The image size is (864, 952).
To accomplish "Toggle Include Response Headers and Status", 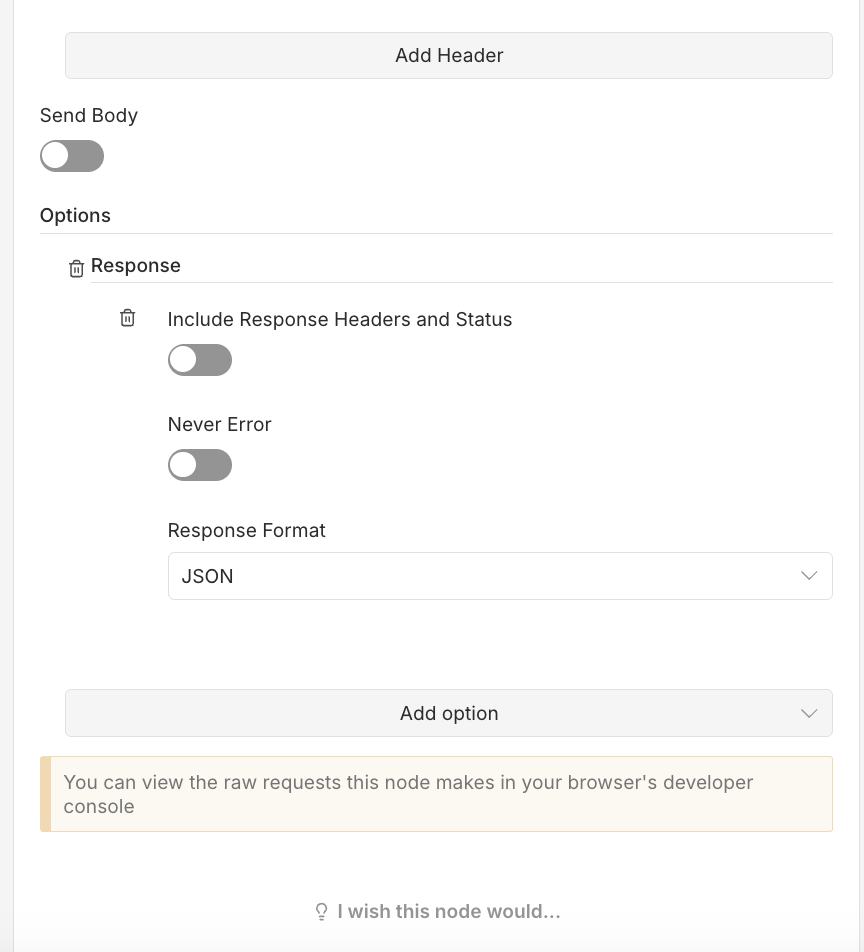I will (x=200, y=360).
